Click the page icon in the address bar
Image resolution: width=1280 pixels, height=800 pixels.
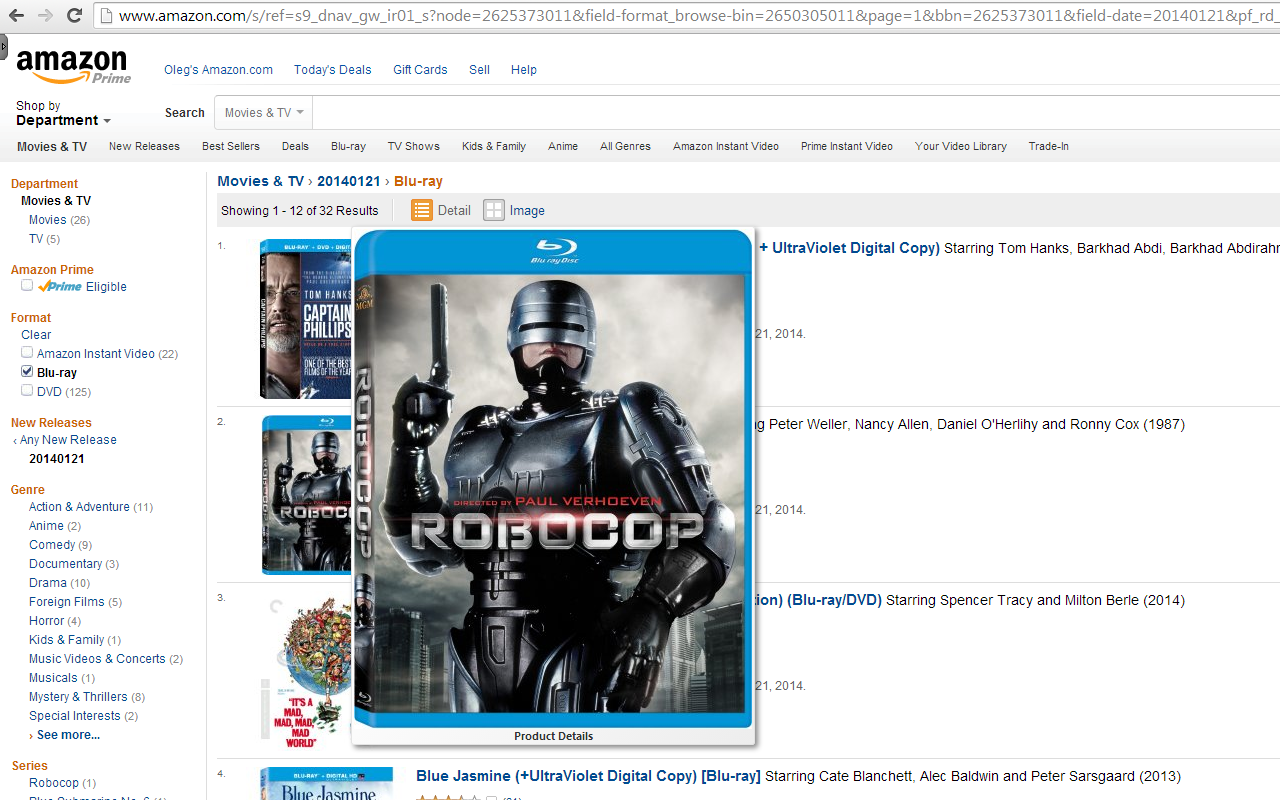tap(104, 15)
